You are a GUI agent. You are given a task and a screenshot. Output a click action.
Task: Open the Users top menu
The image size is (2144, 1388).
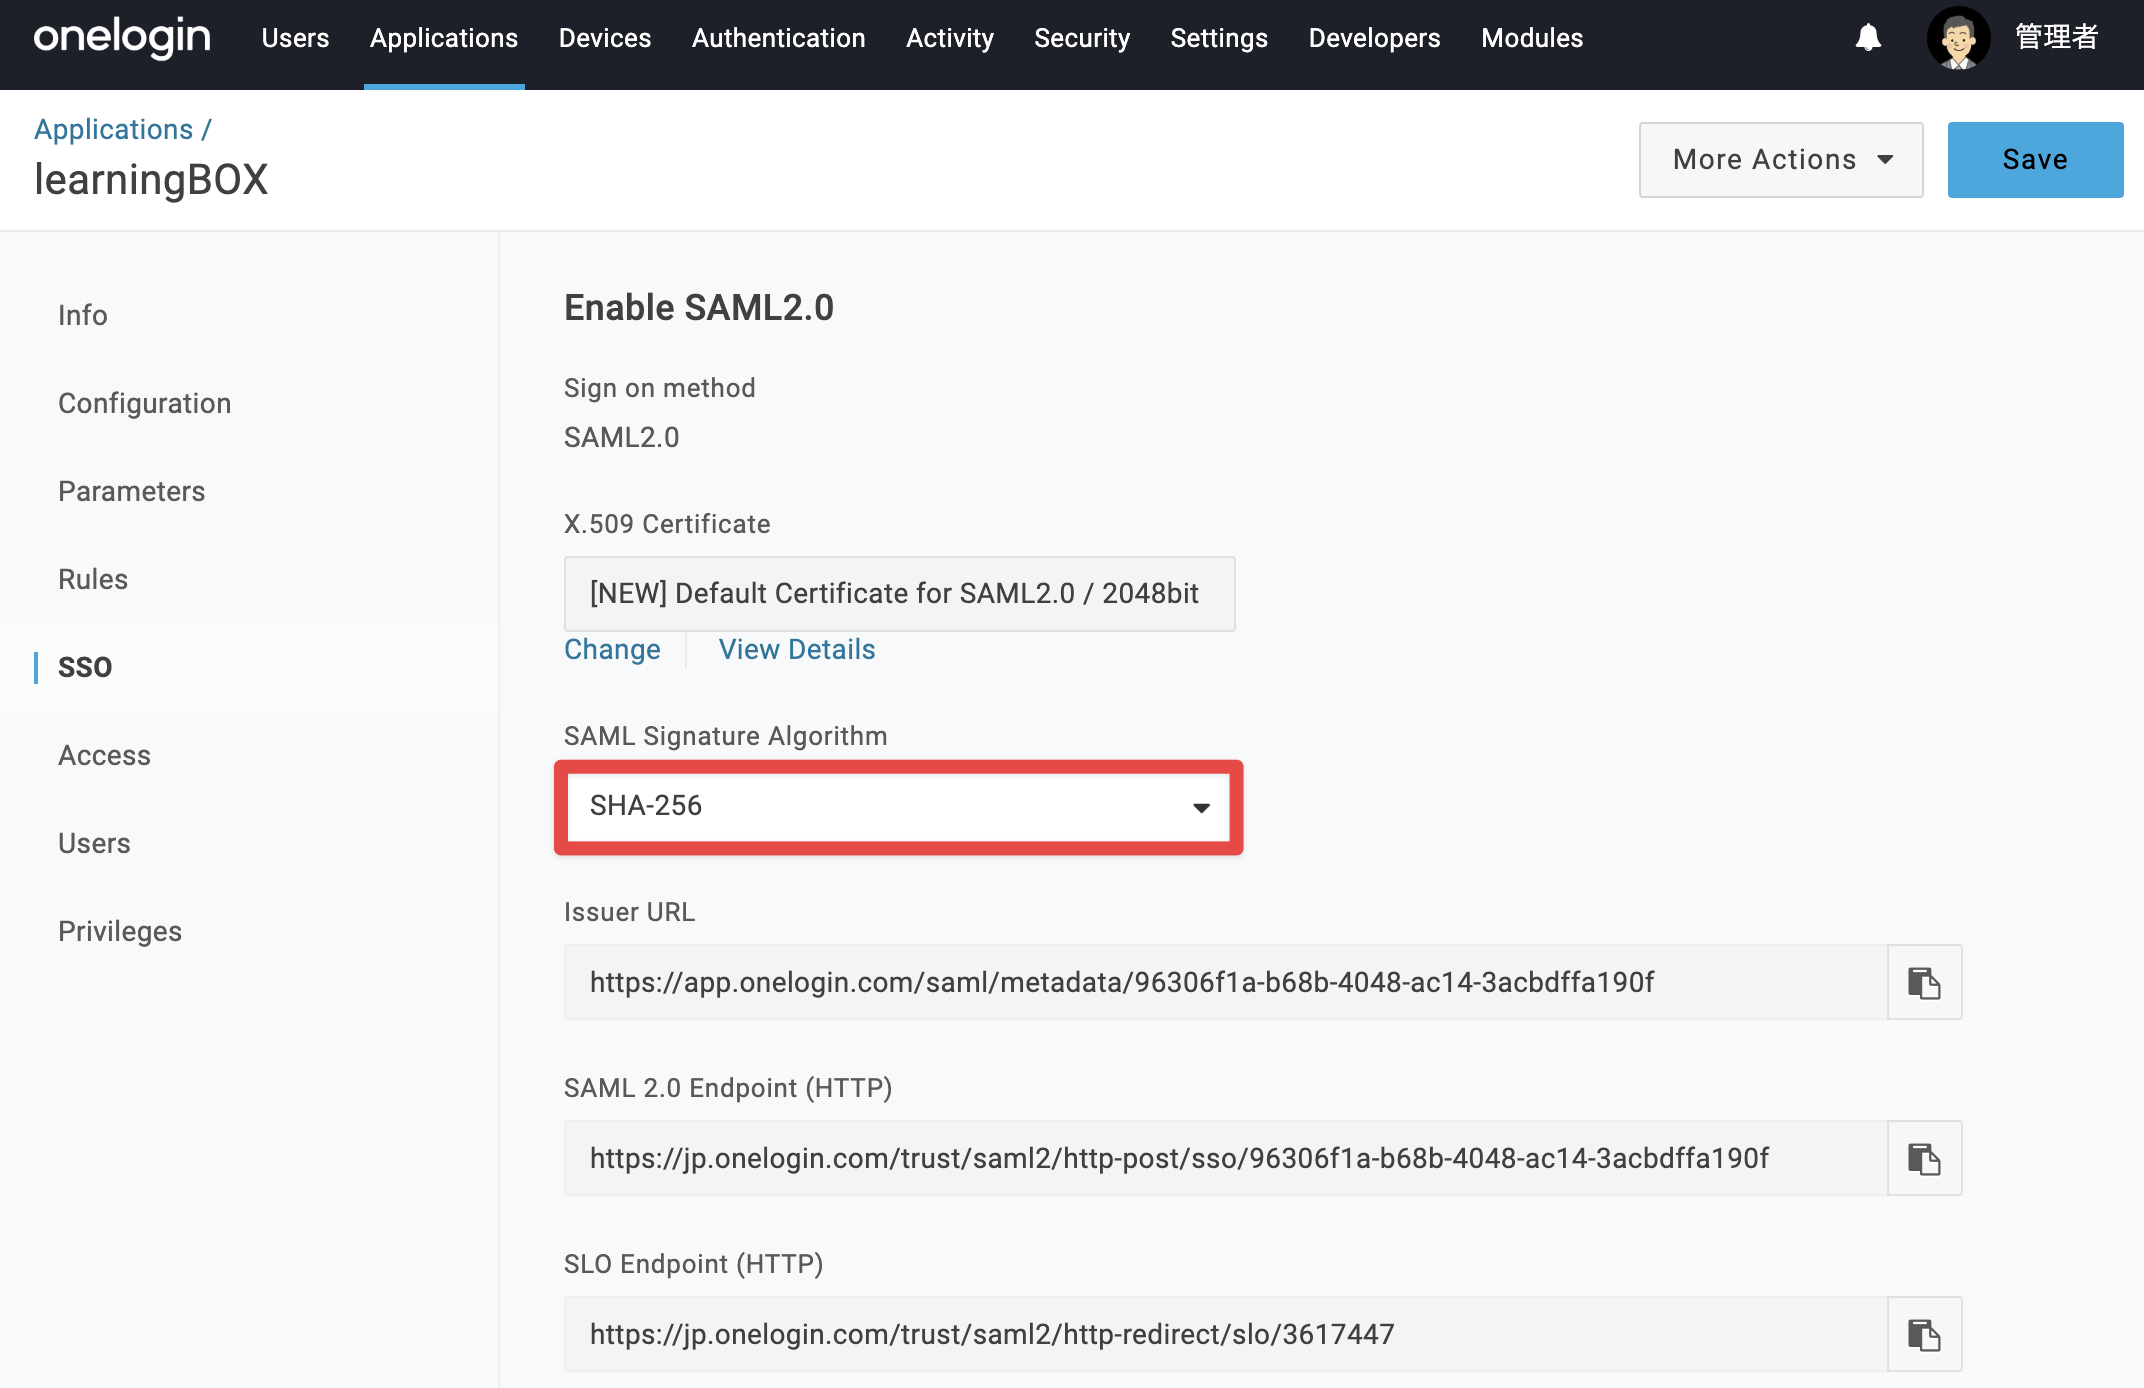click(x=295, y=38)
